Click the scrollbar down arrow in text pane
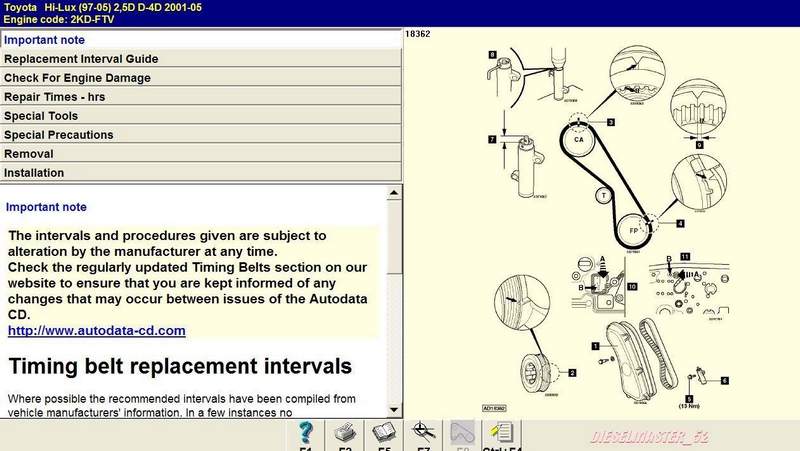This screenshot has width=800, height=451. pyautogui.click(x=394, y=410)
